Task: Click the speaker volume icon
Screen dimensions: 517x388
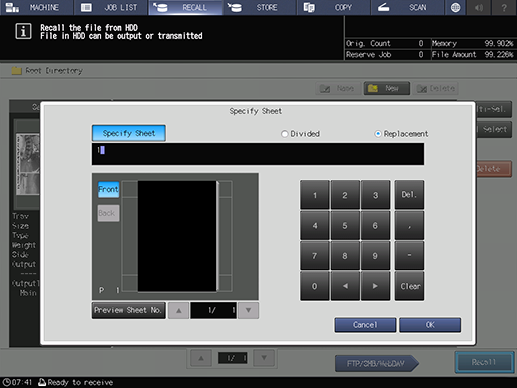Action: tap(479, 7)
